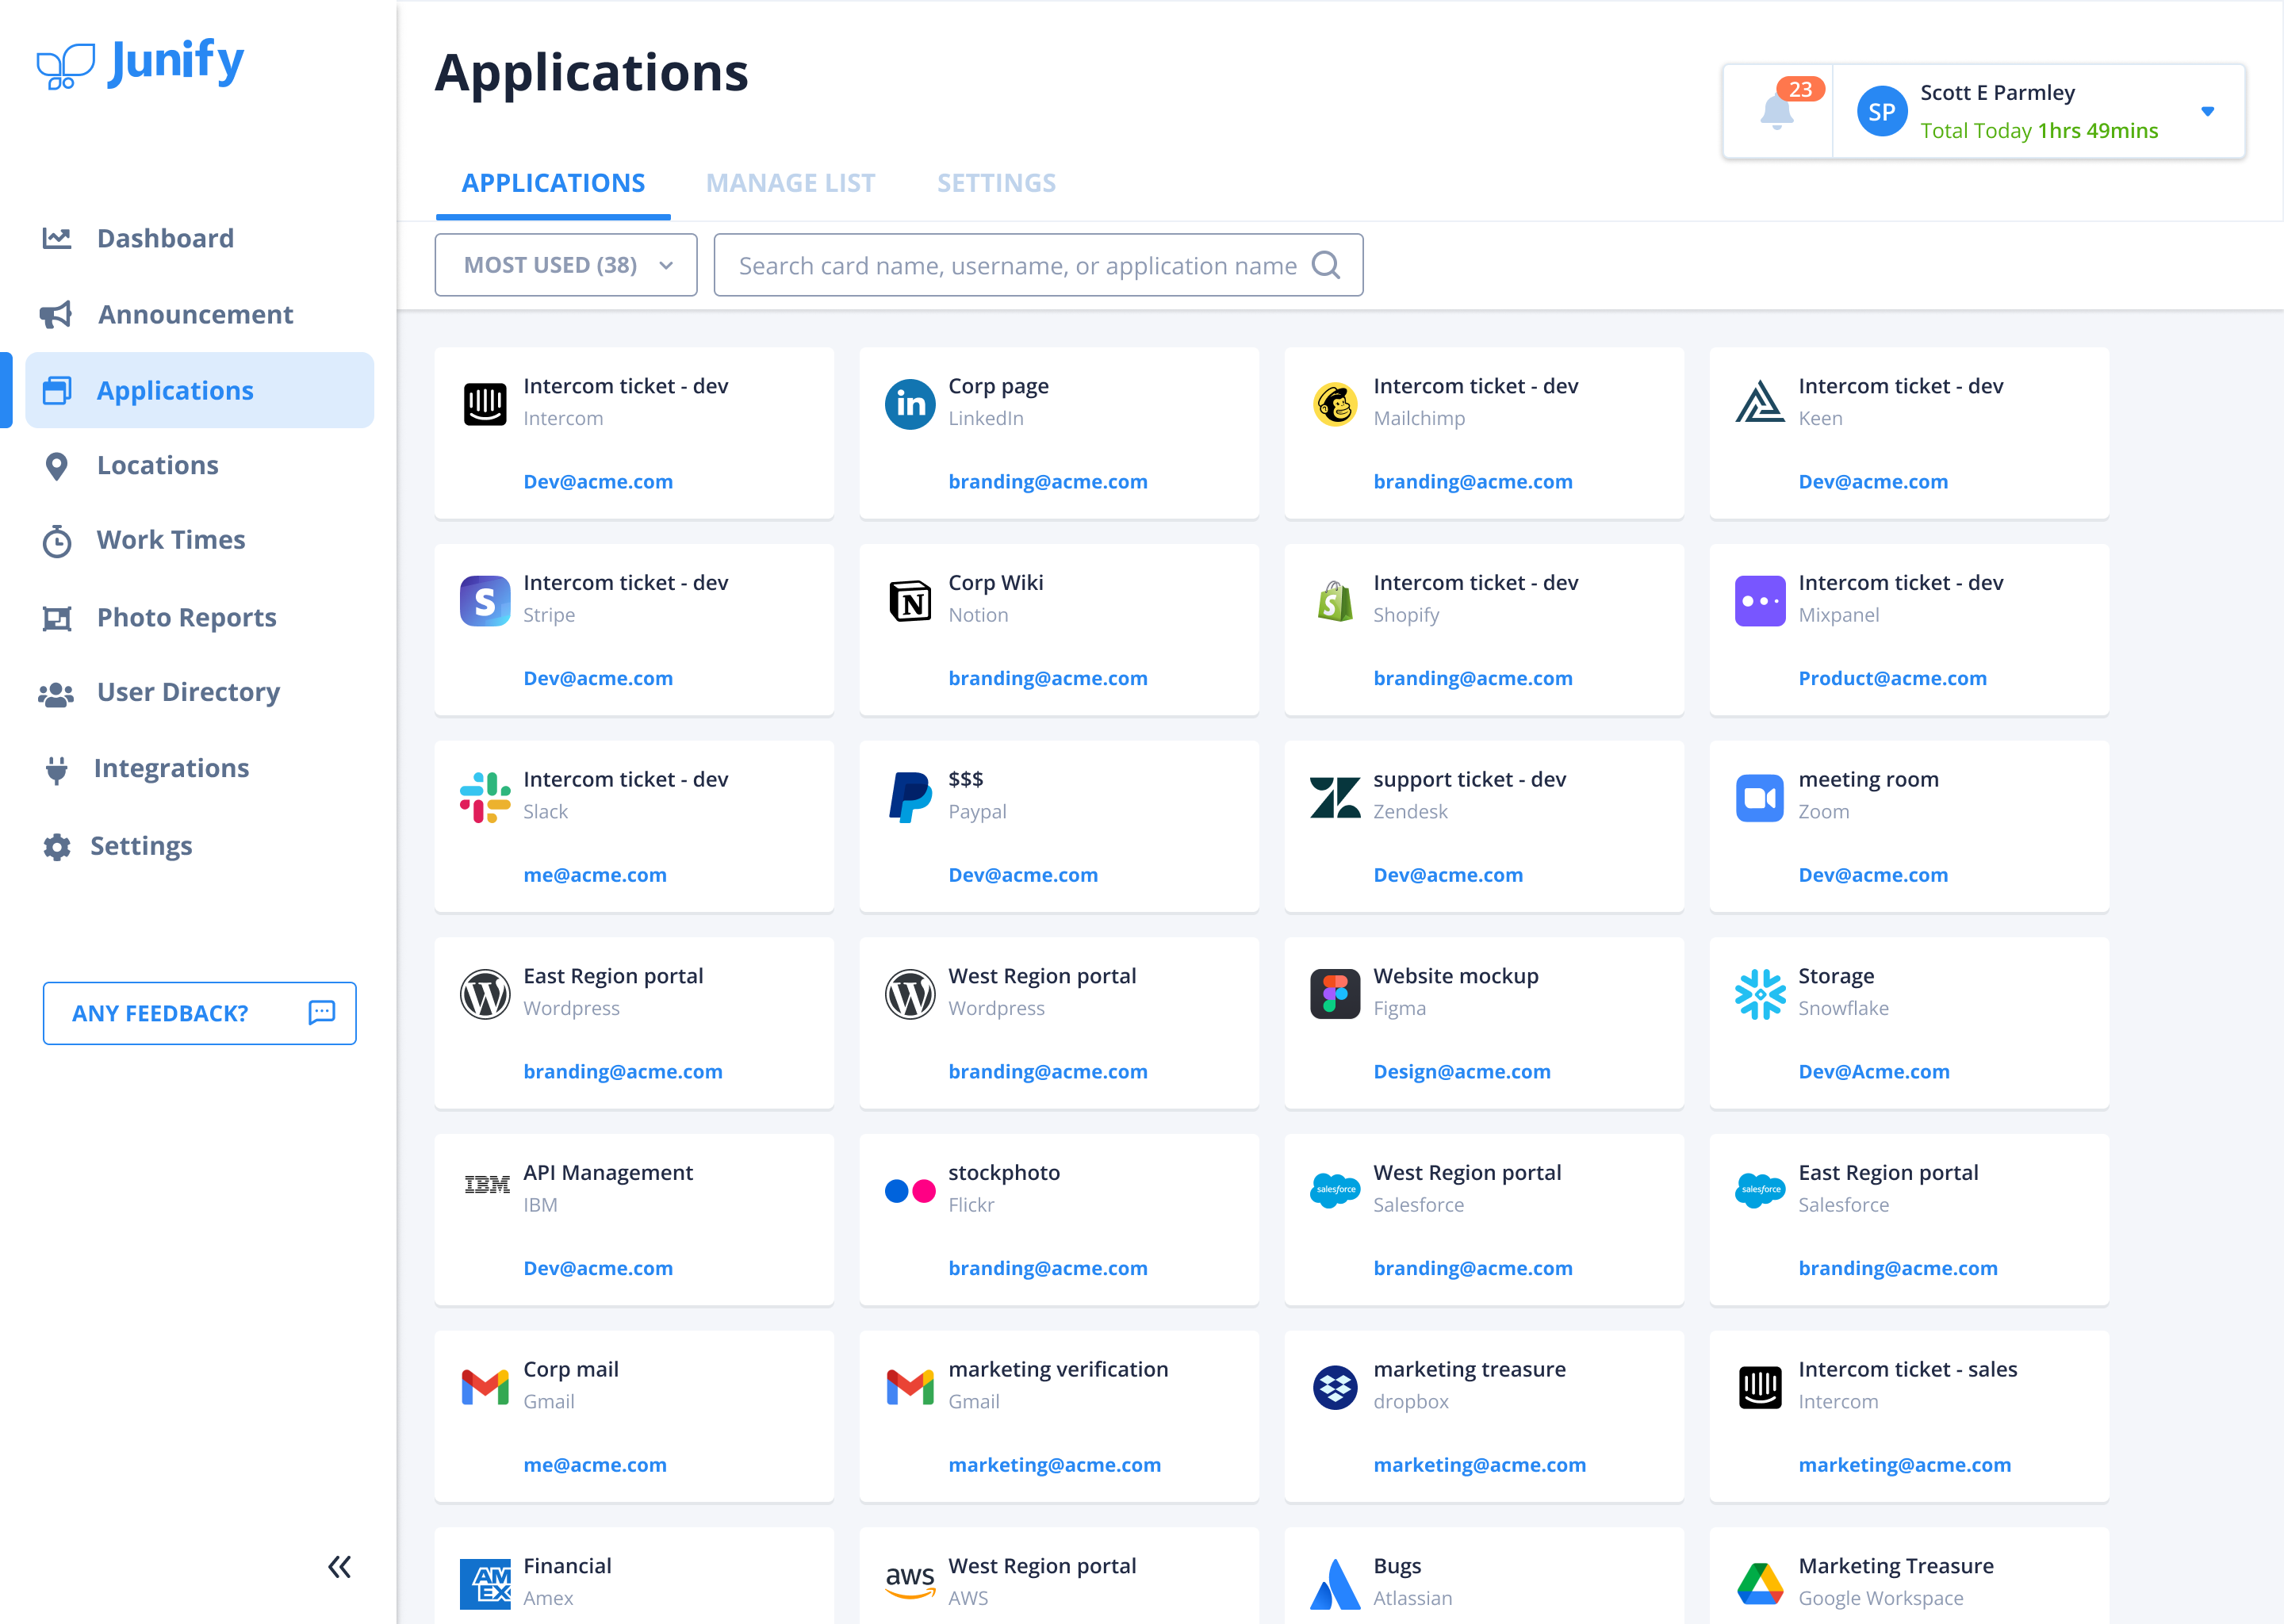
Task: Switch to the MANAGE LIST tab
Action: coord(791,183)
